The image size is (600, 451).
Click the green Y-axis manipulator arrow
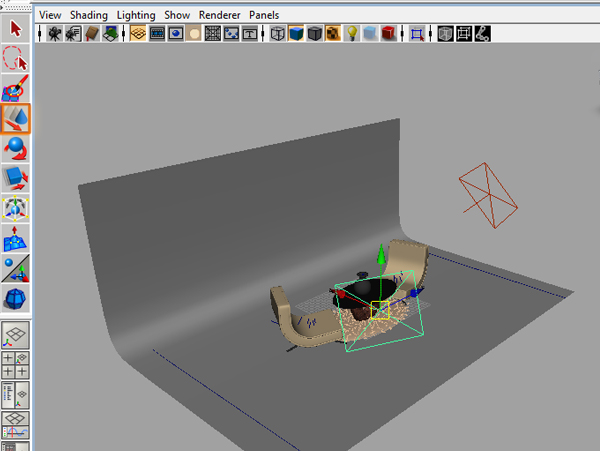coord(381,255)
